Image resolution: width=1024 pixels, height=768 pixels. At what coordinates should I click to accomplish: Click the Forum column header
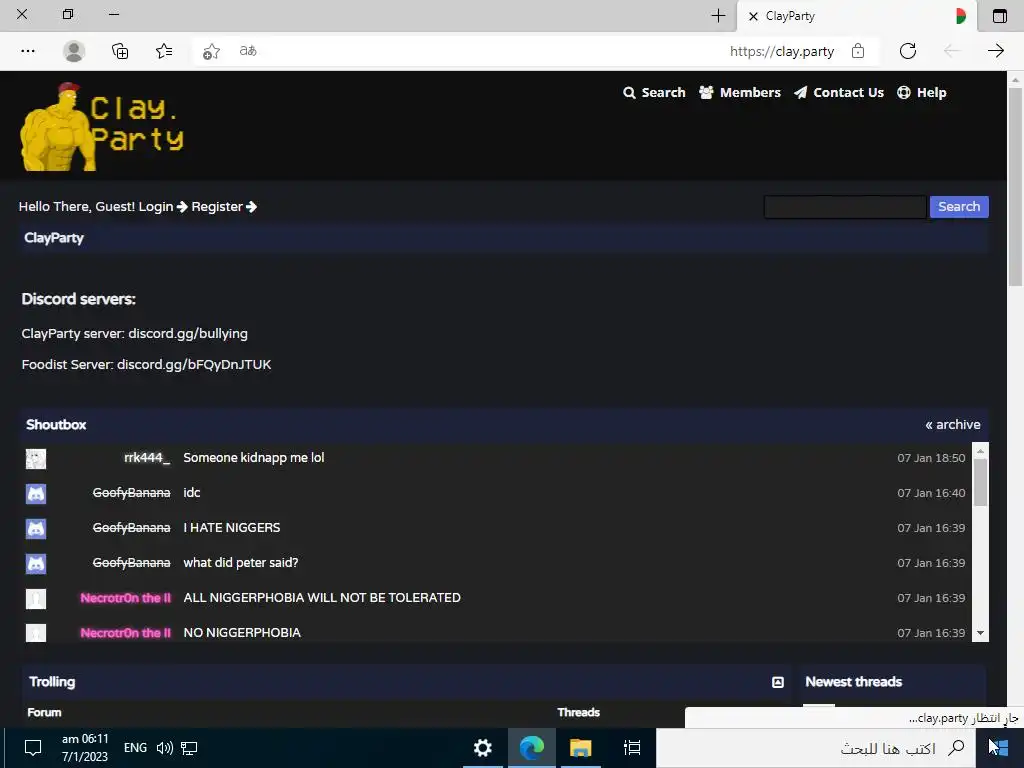click(x=44, y=712)
